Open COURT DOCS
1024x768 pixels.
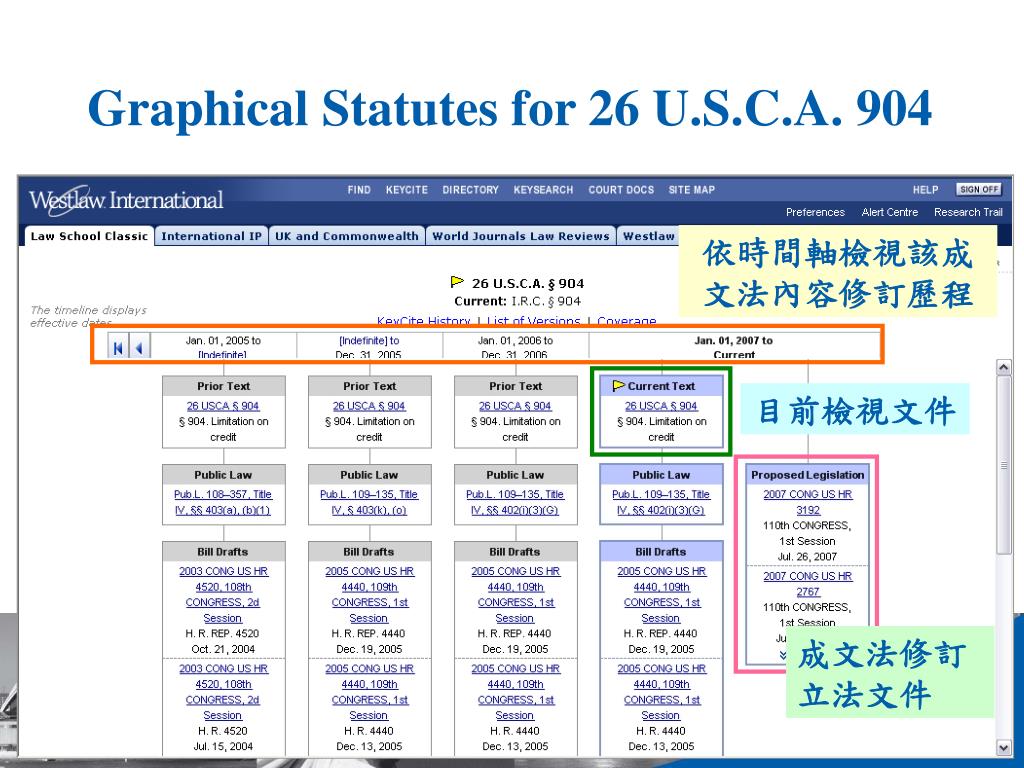(x=620, y=189)
